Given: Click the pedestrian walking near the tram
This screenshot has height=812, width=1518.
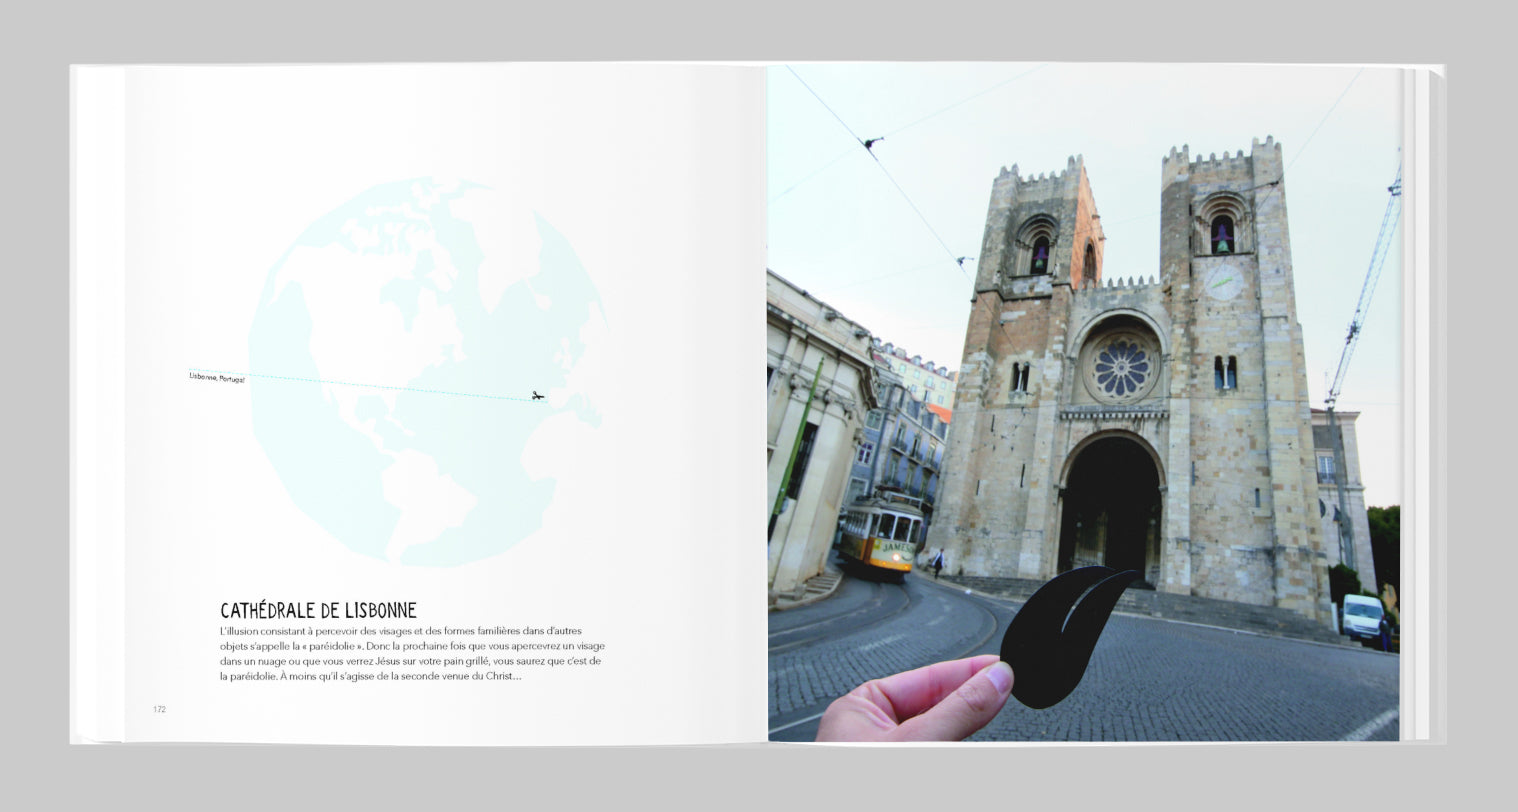Looking at the screenshot, I should coord(938,563).
